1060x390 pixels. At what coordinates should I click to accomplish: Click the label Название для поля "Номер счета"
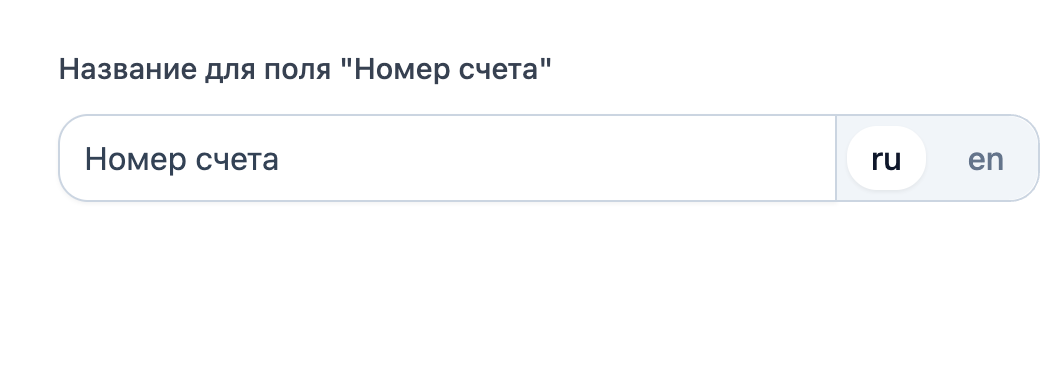click(x=305, y=69)
